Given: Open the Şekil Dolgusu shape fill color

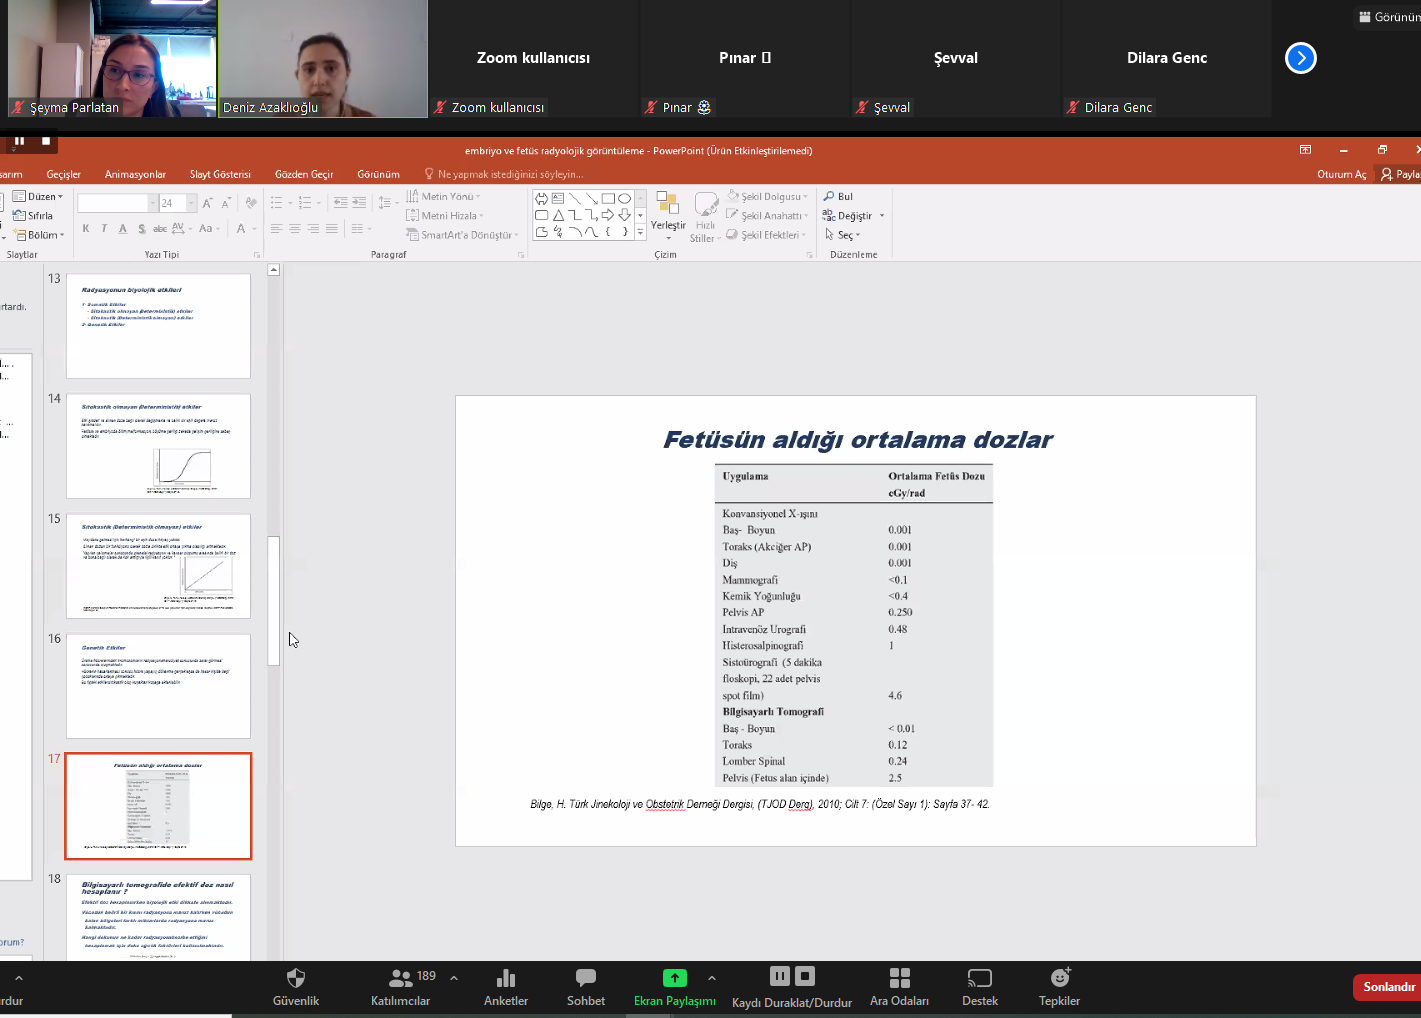Looking at the screenshot, I should (767, 197).
